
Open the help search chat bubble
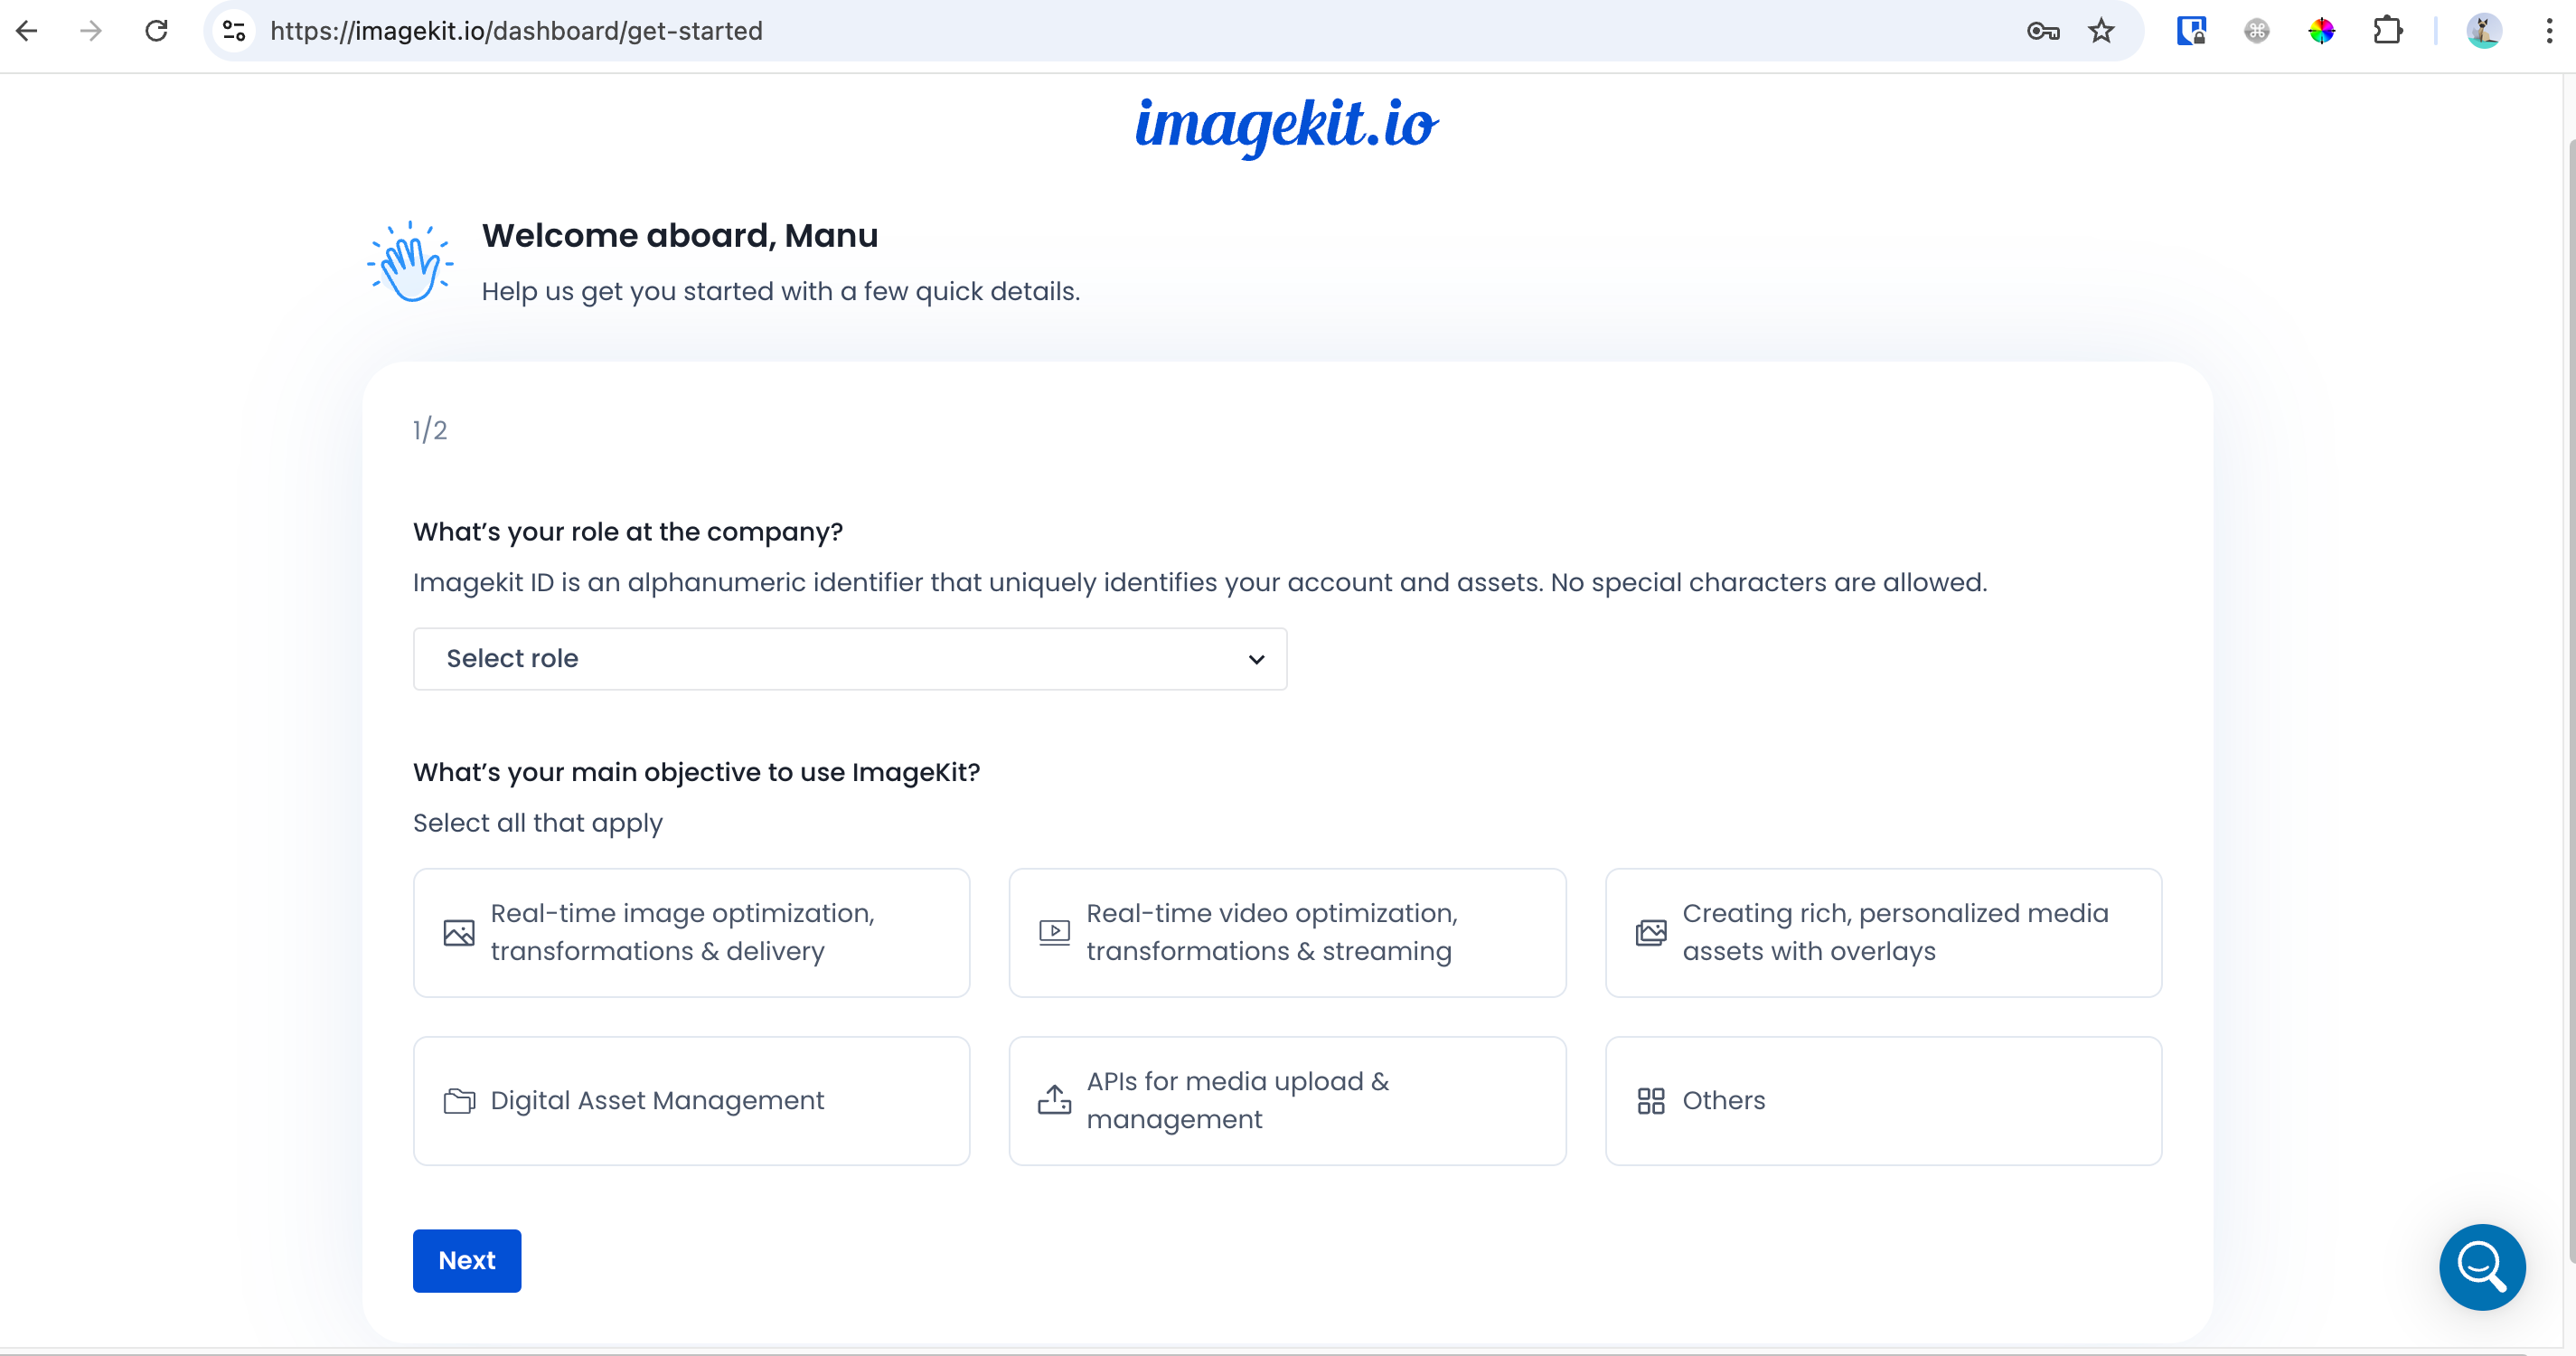pyautogui.click(x=2481, y=1266)
